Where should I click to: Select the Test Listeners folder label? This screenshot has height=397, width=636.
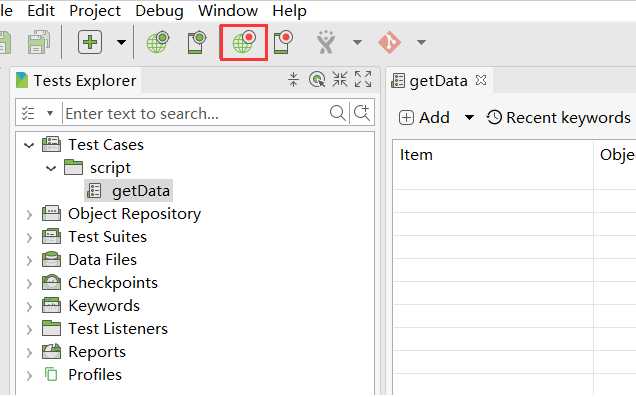pyautogui.click(x=118, y=329)
